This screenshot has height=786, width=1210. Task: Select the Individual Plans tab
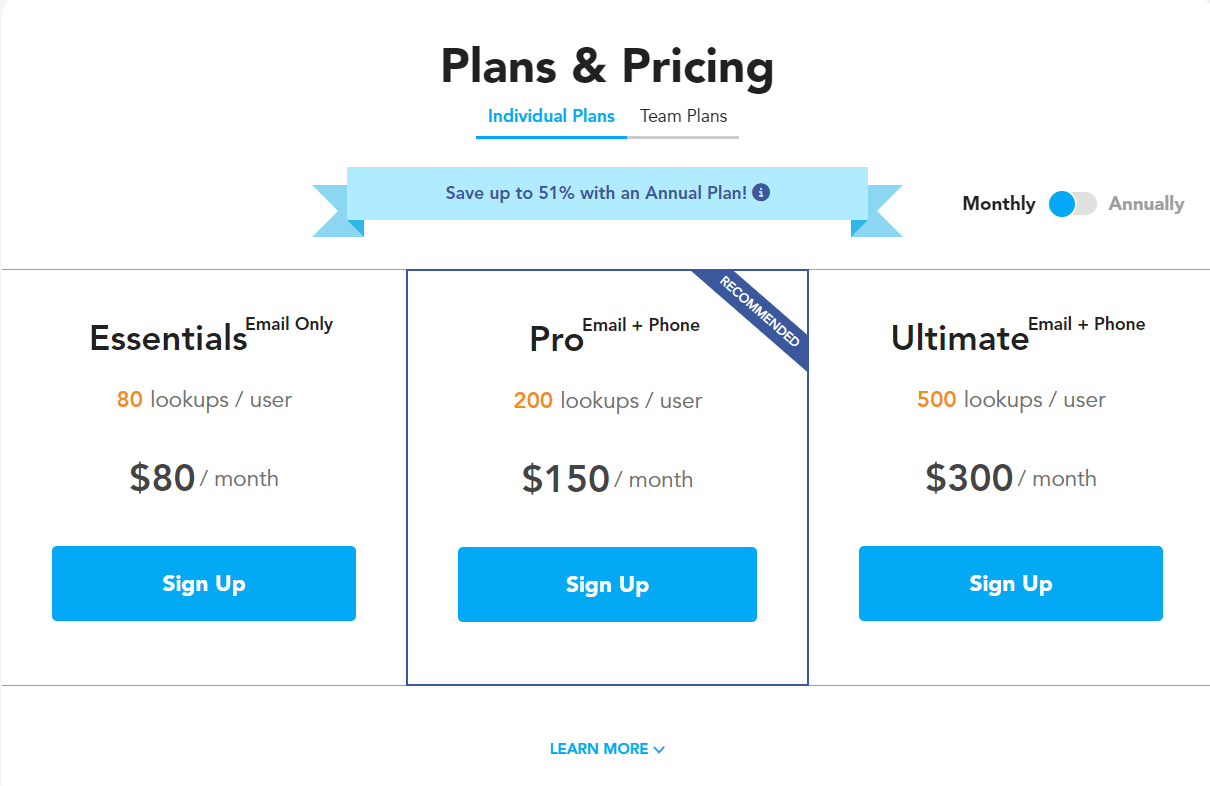[551, 116]
